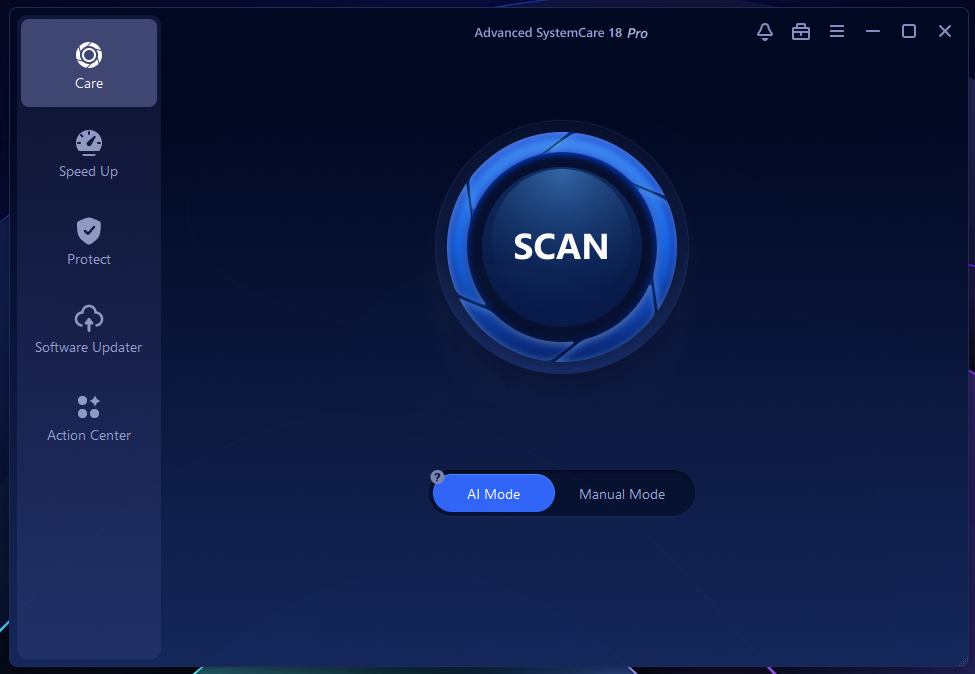Click the Protect shield icon

(x=89, y=231)
